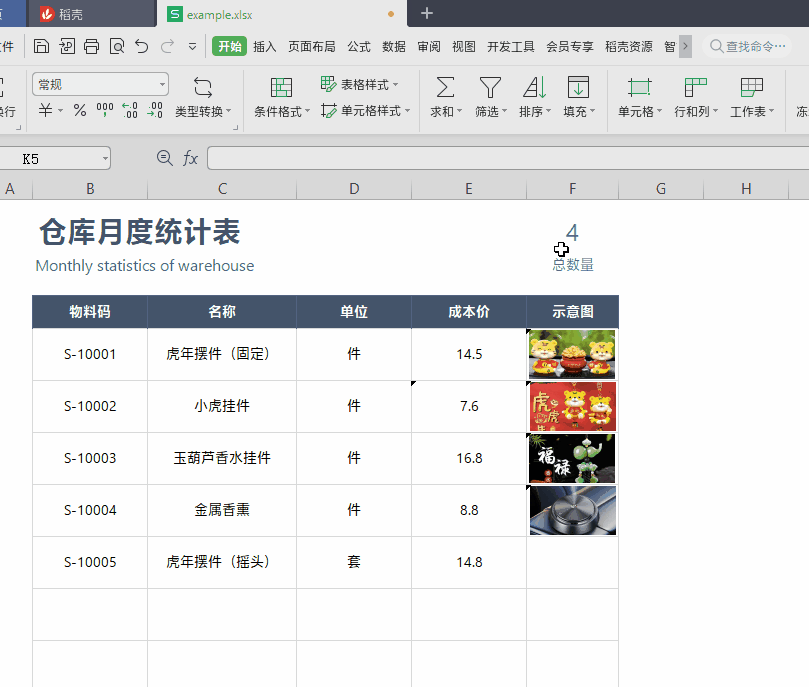
Task: Open the 视图 ribbon tab
Action: point(464,46)
